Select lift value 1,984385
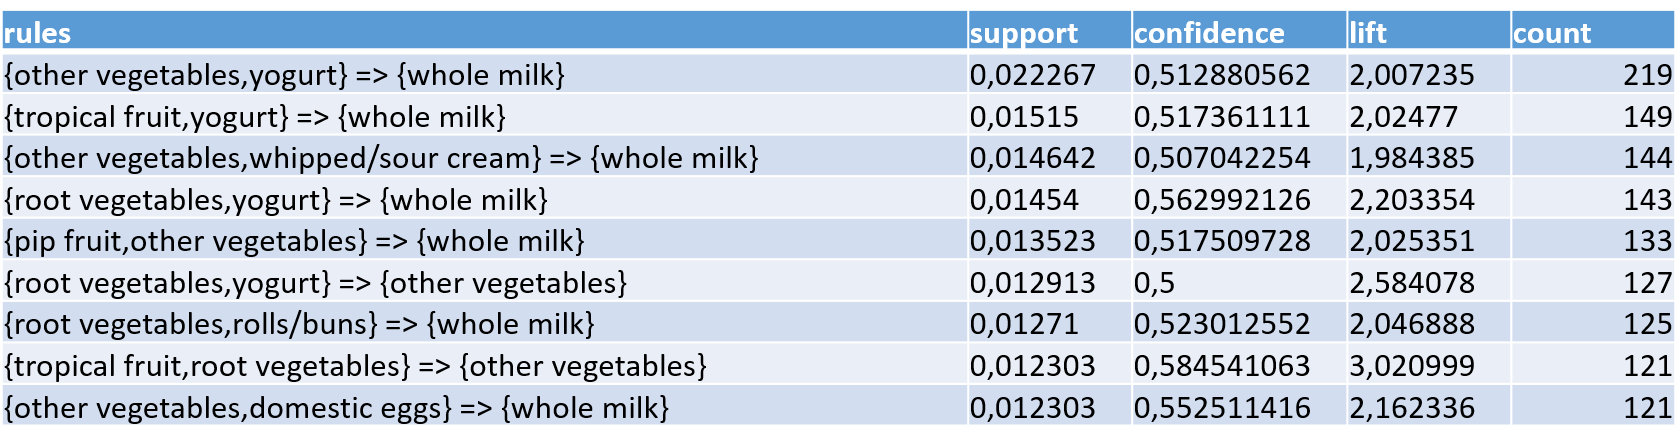The width and height of the screenshot is (1680, 446). [1412, 158]
